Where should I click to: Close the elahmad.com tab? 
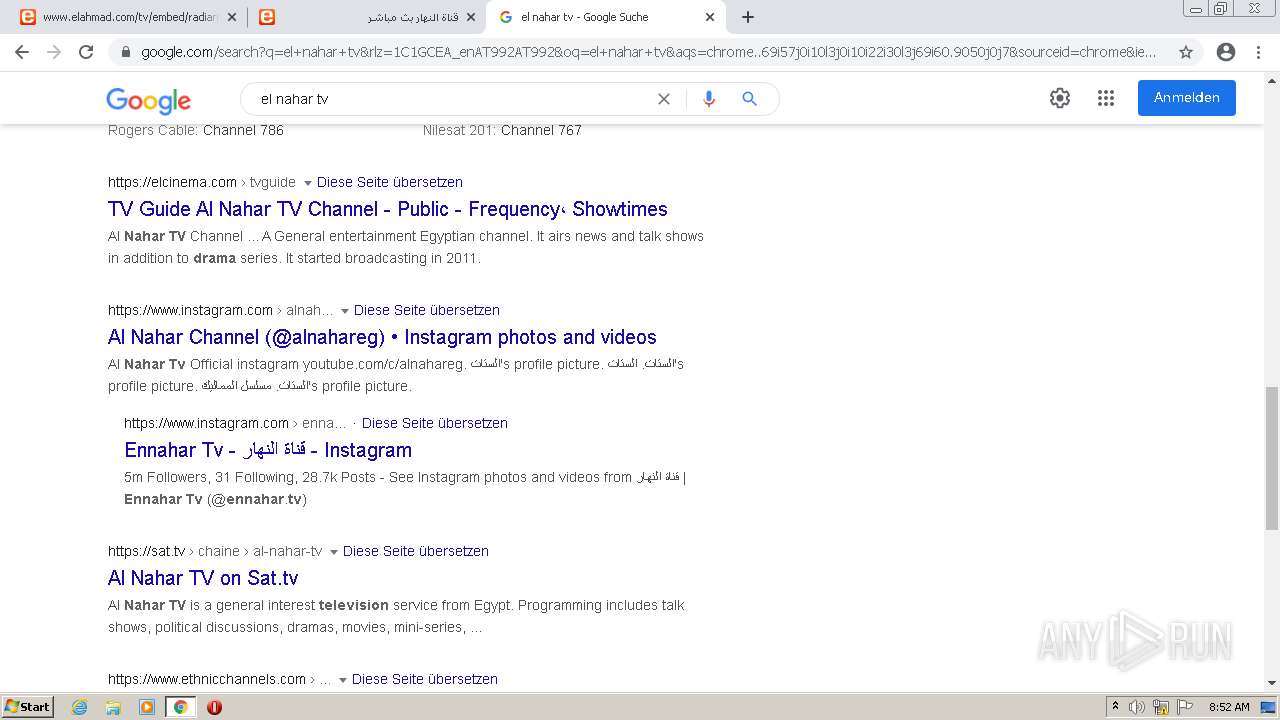[x=232, y=17]
